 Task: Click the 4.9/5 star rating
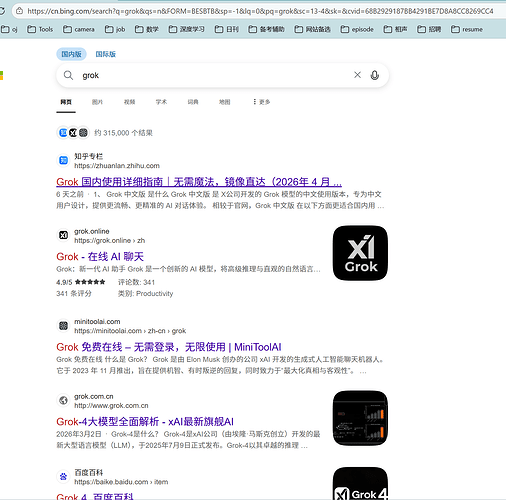point(81,282)
